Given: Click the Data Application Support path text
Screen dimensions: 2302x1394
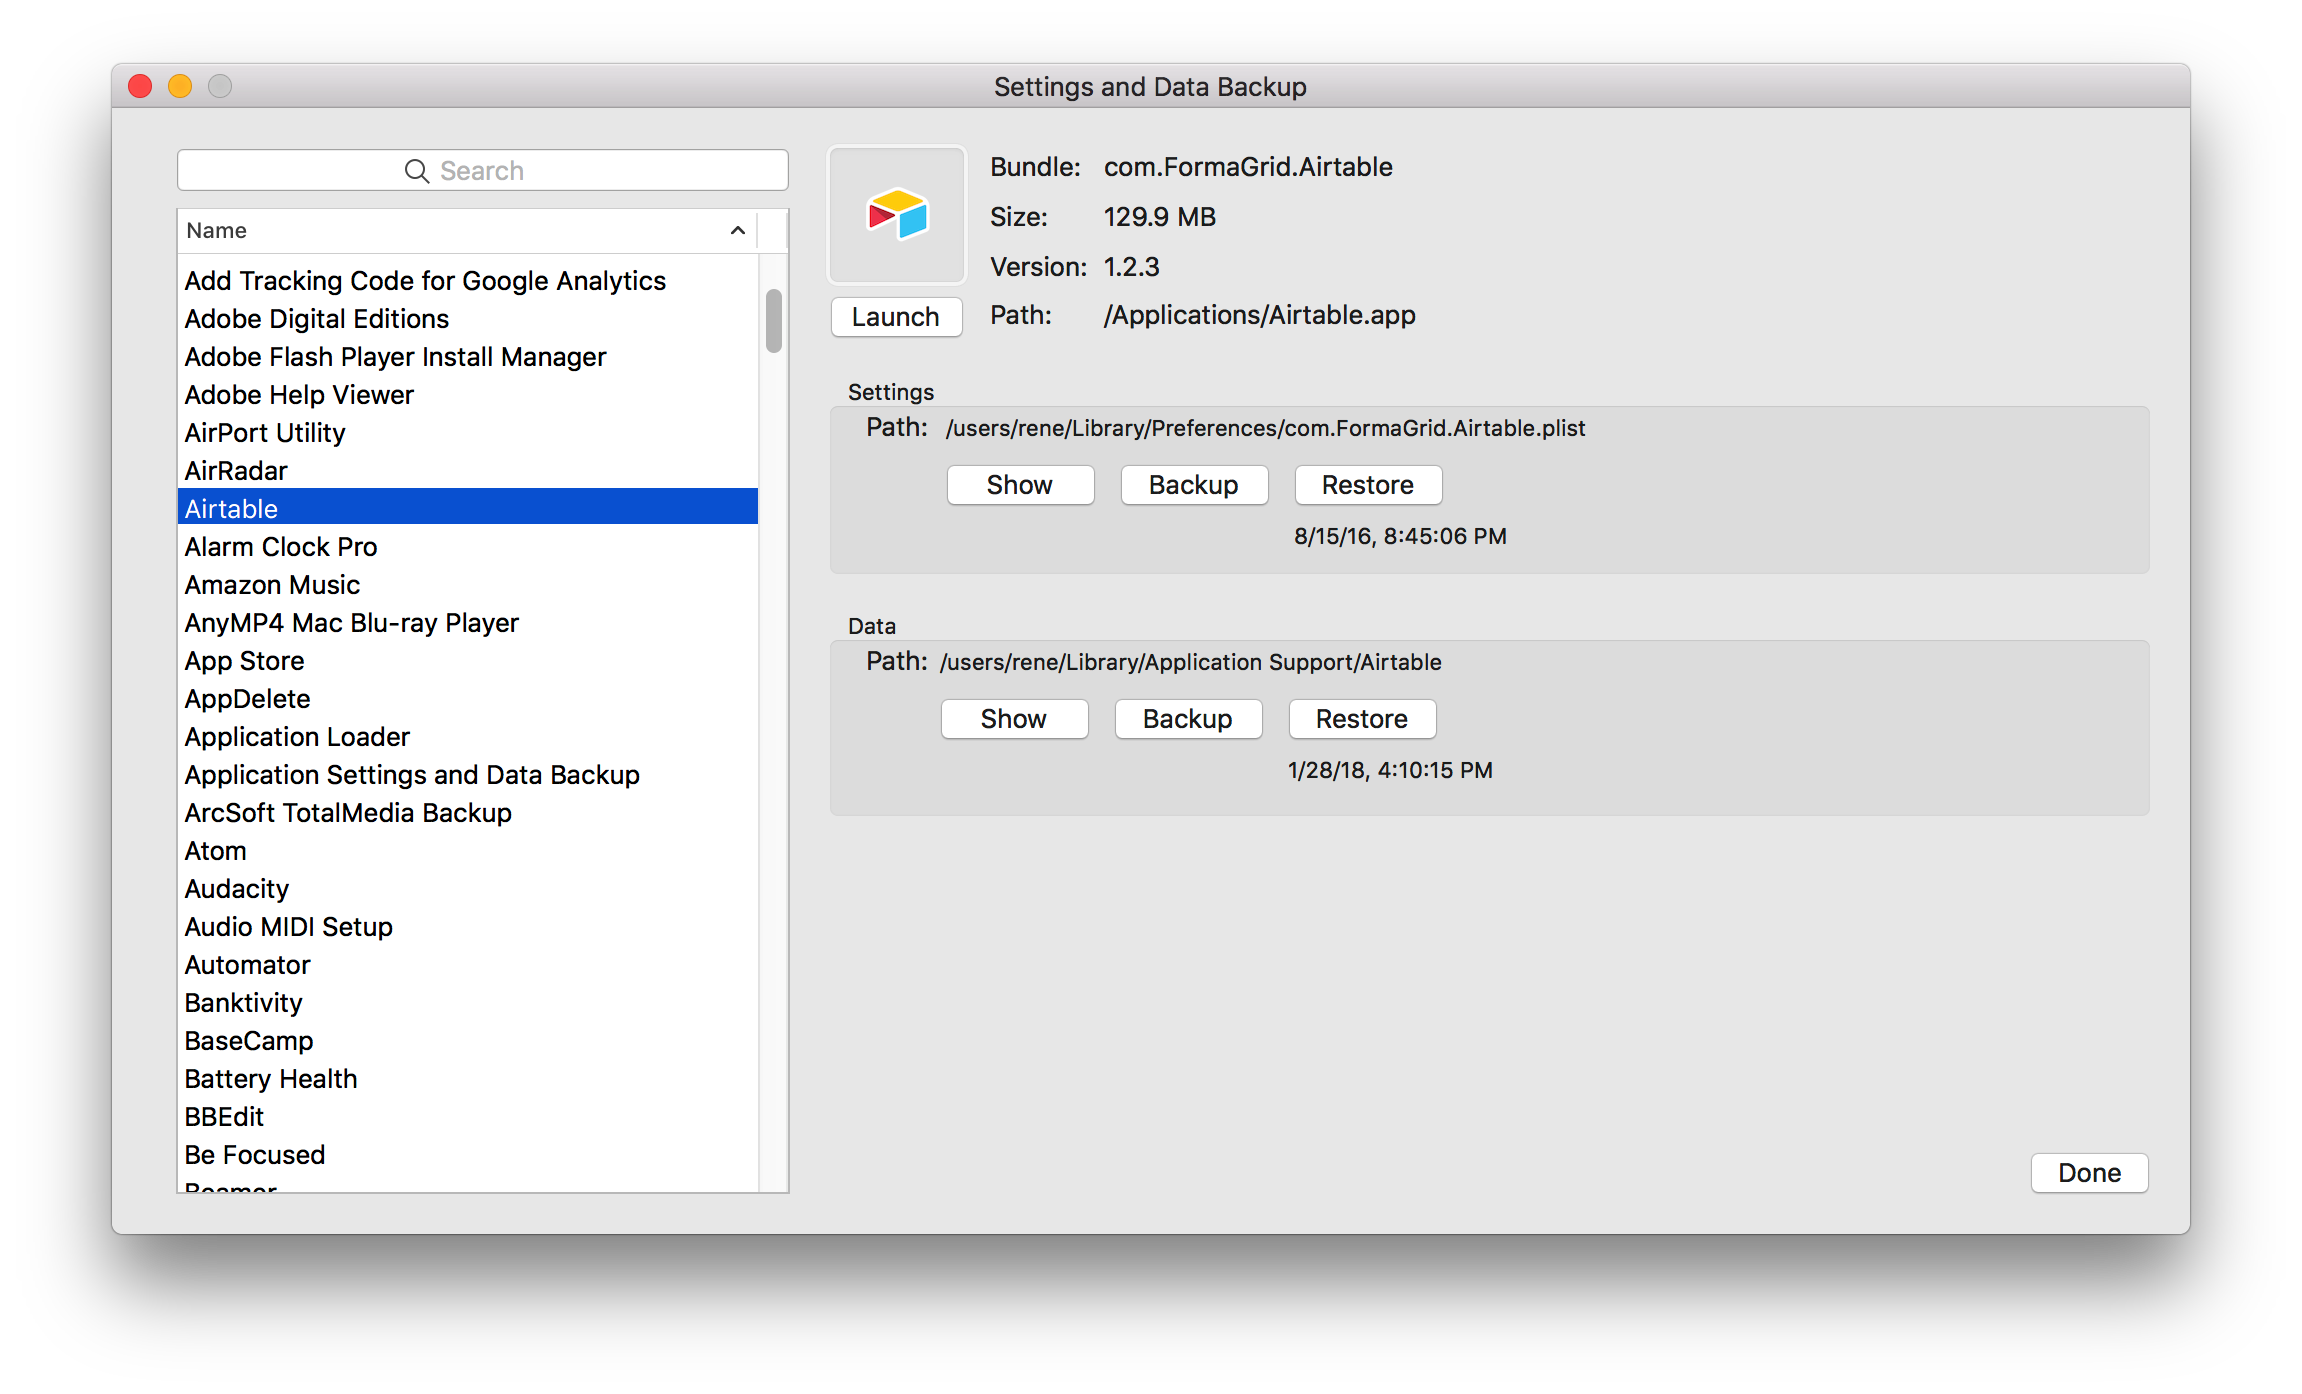Looking at the screenshot, I should coord(1190,662).
